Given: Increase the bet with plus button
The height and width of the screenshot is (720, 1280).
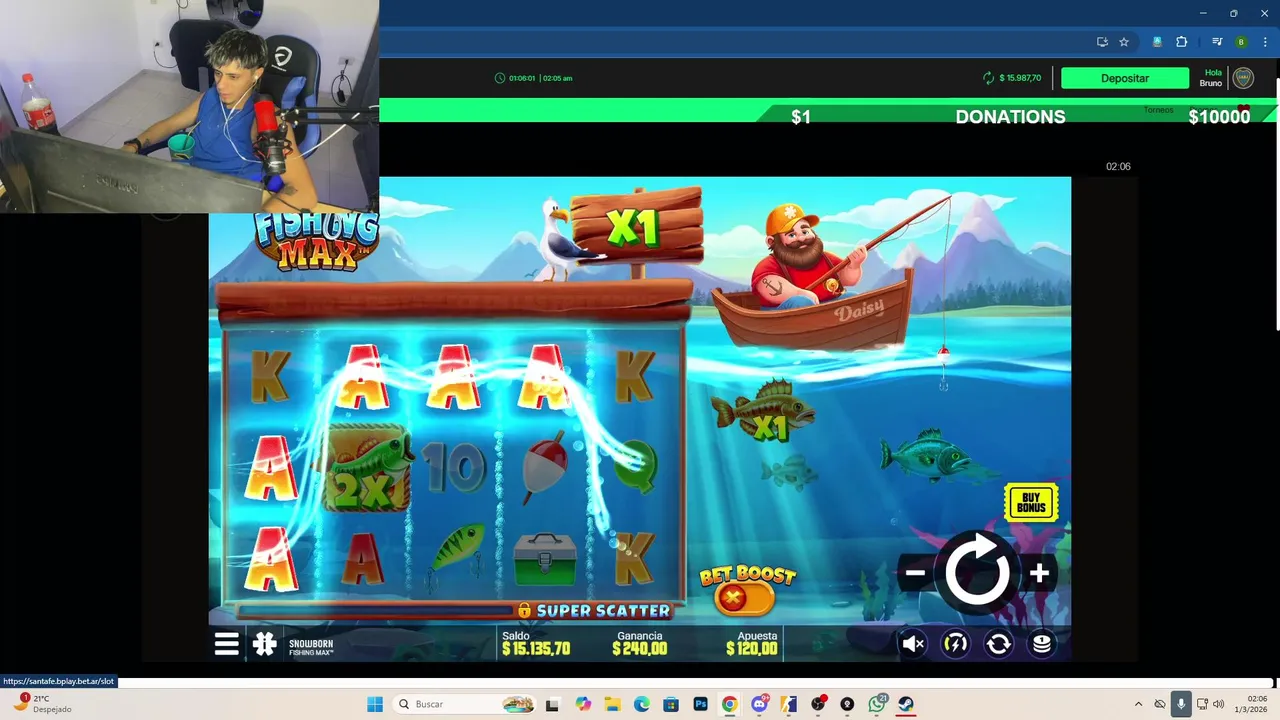Looking at the screenshot, I should (1039, 573).
